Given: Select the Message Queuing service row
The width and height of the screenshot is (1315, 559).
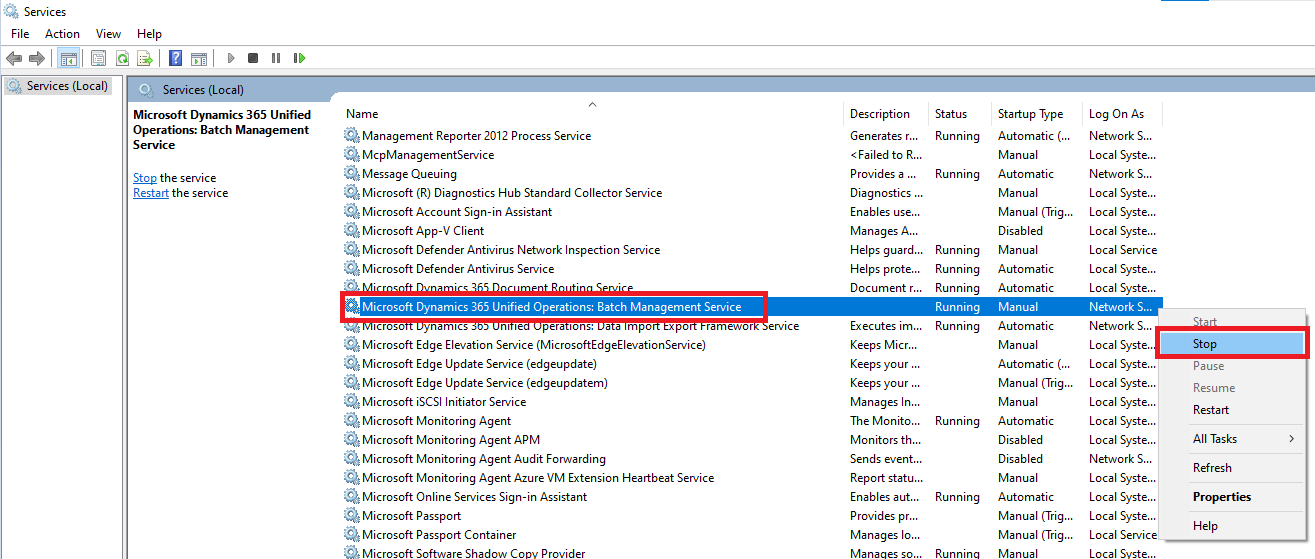Looking at the screenshot, I should pos(409,174).
